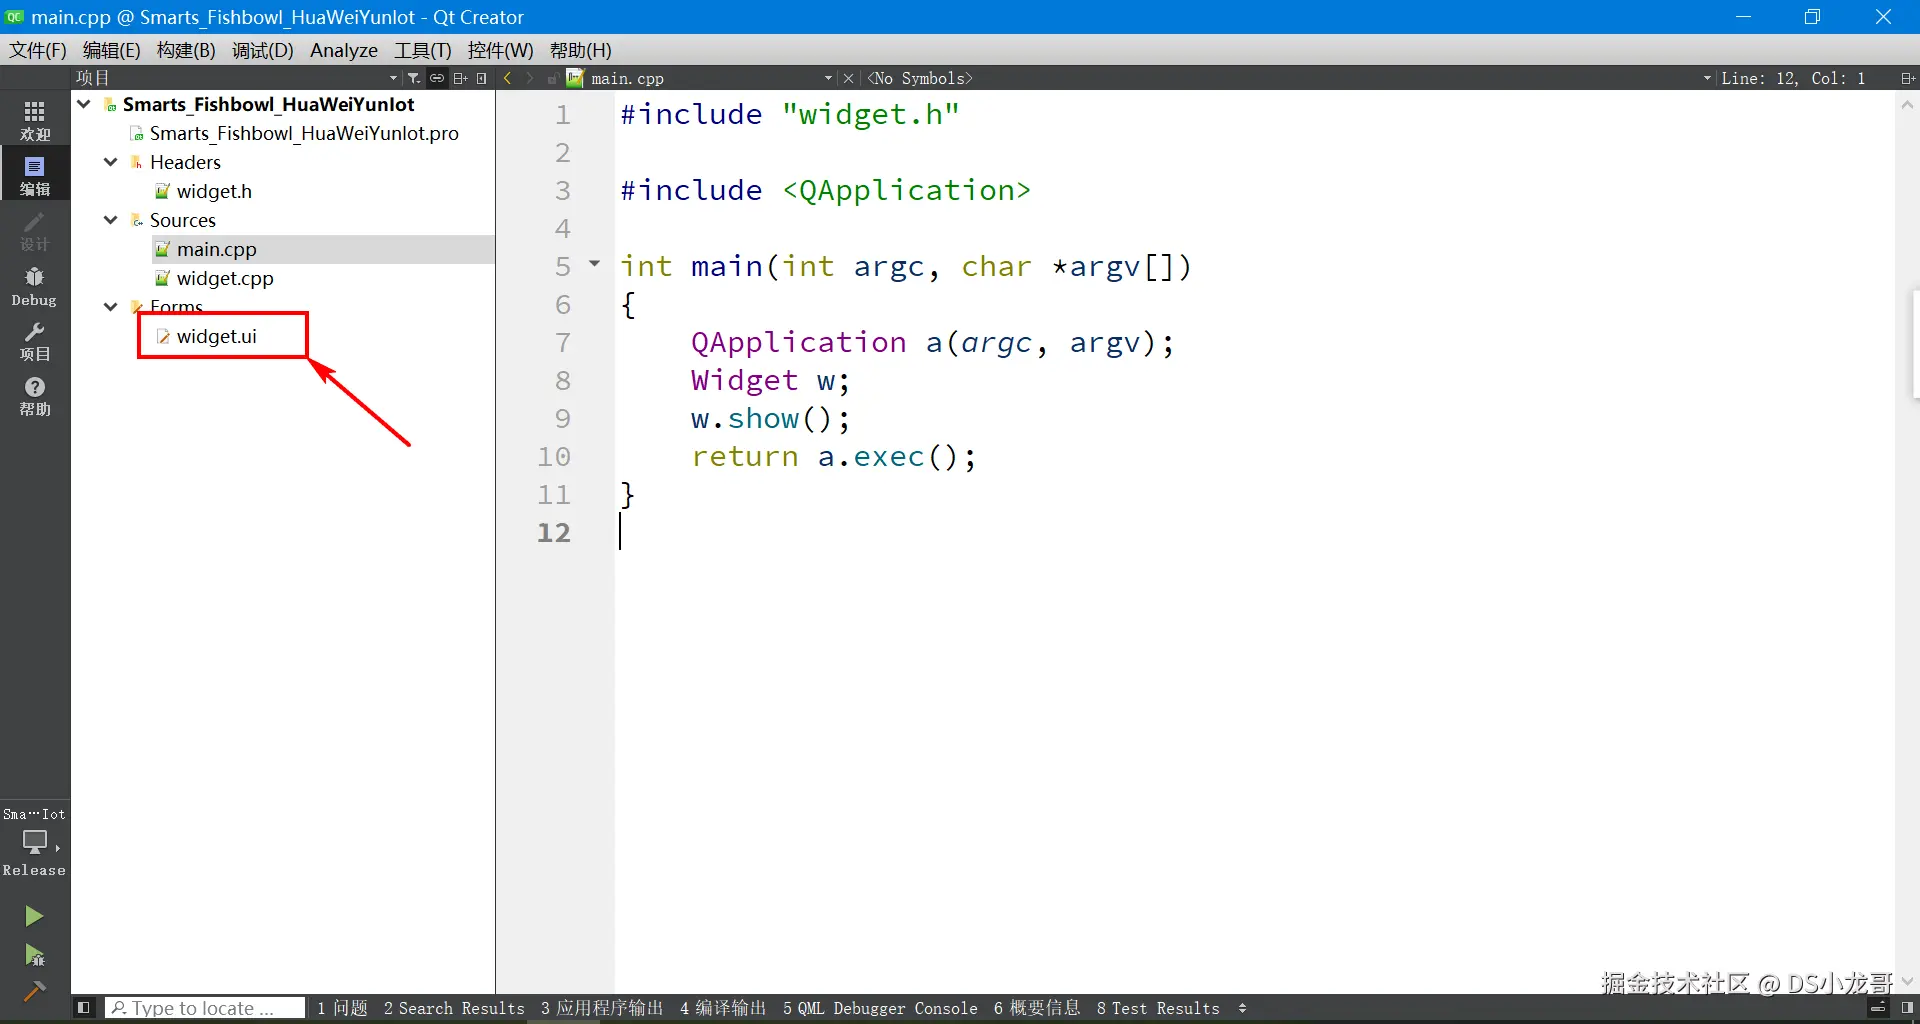Collapse the Sources folder
The height and width of the screenshot is (1024, 1920).
coord(111,220)
